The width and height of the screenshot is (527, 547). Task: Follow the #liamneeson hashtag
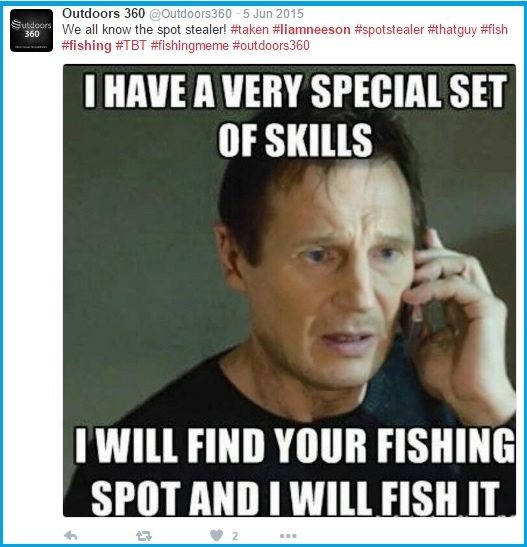(311, 30)
